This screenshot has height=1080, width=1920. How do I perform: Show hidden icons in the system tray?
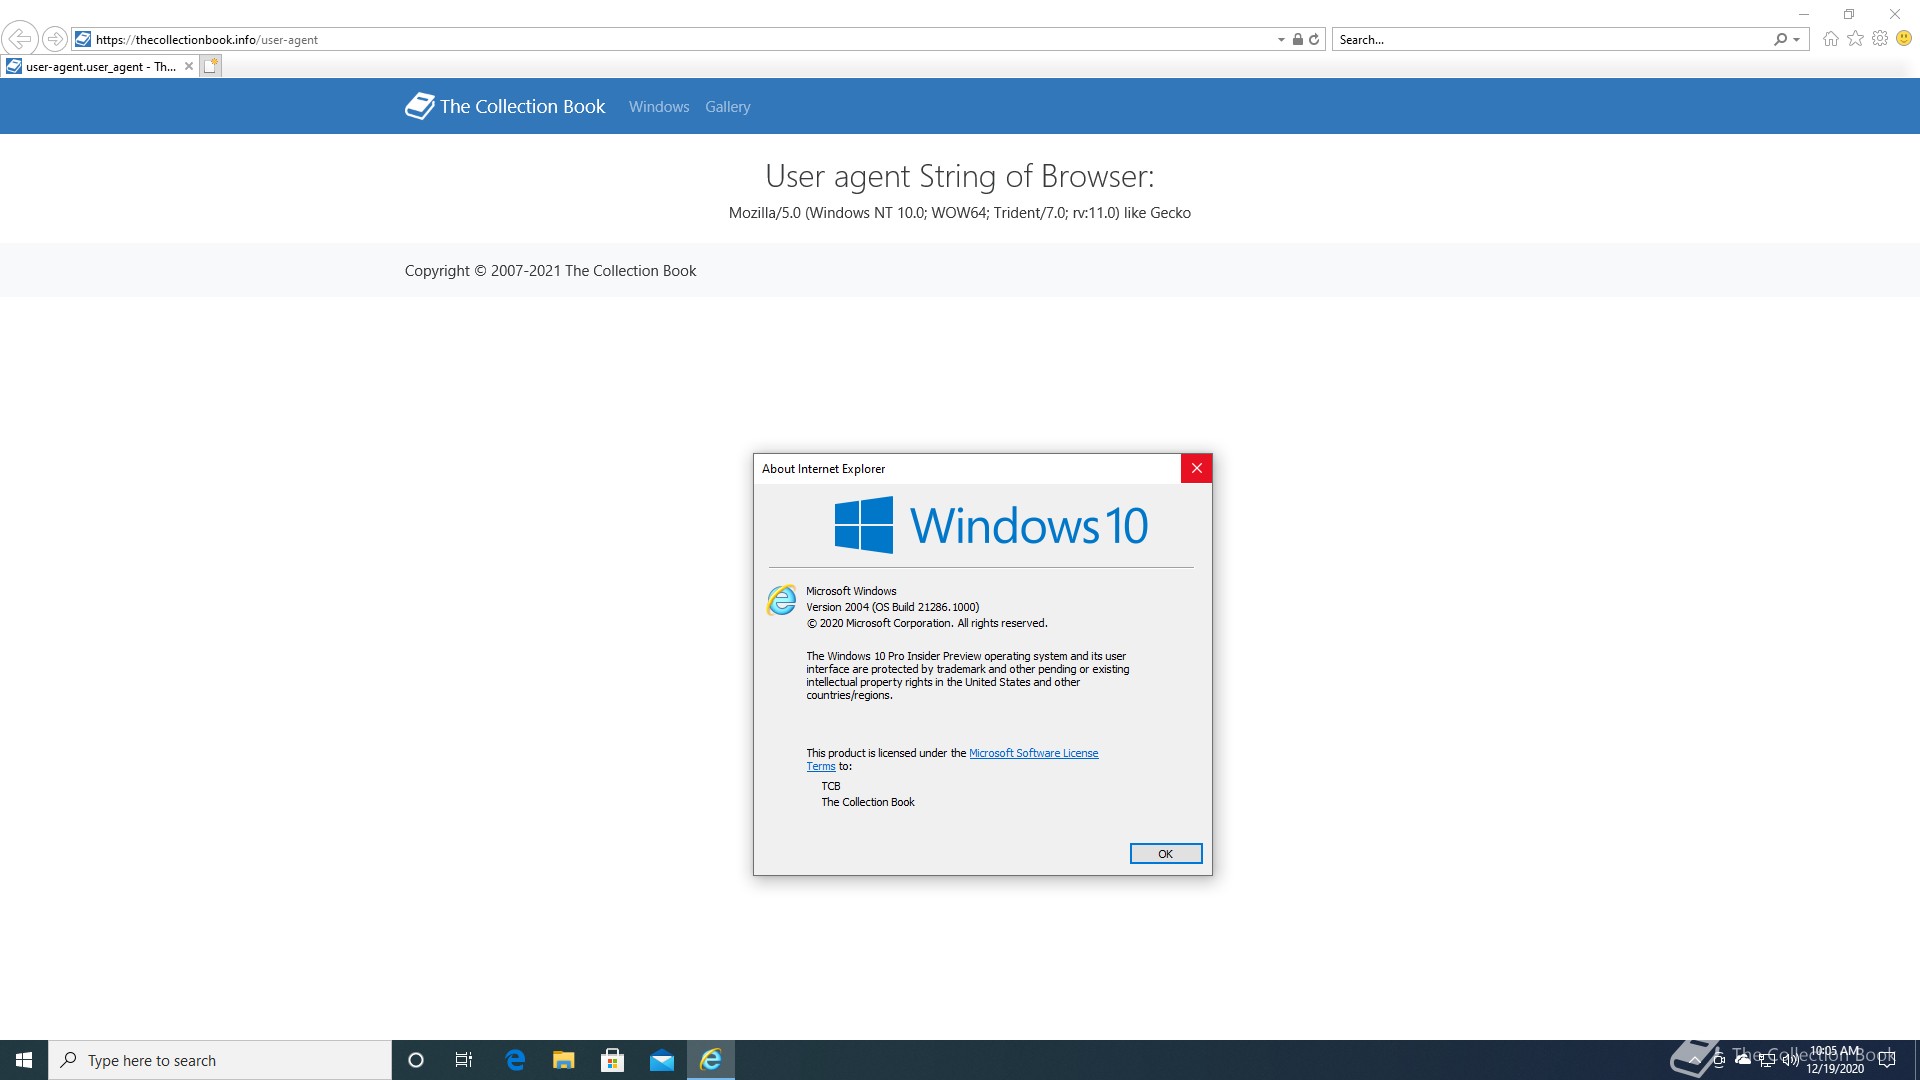click(1695, 1060)
